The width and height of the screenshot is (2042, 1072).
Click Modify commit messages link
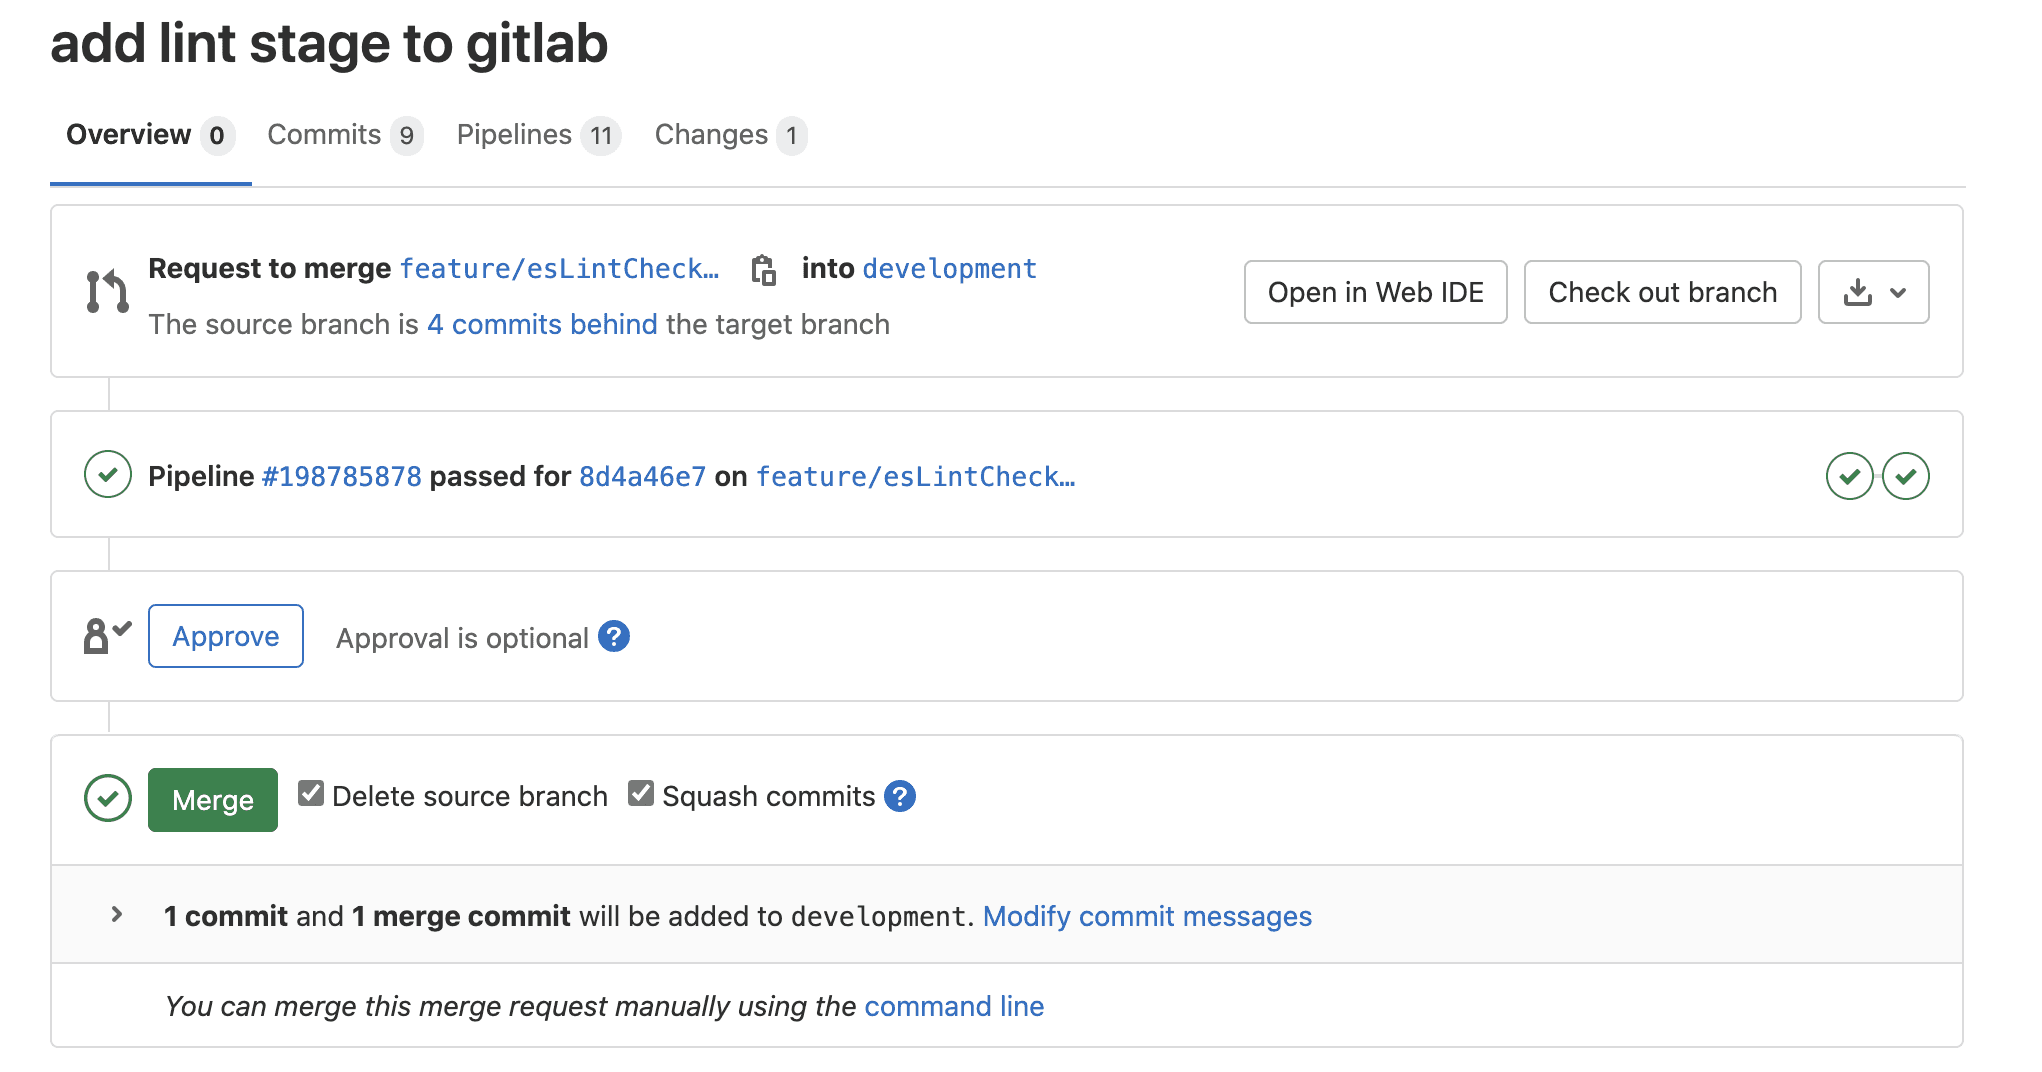[x=1147, y=916]
